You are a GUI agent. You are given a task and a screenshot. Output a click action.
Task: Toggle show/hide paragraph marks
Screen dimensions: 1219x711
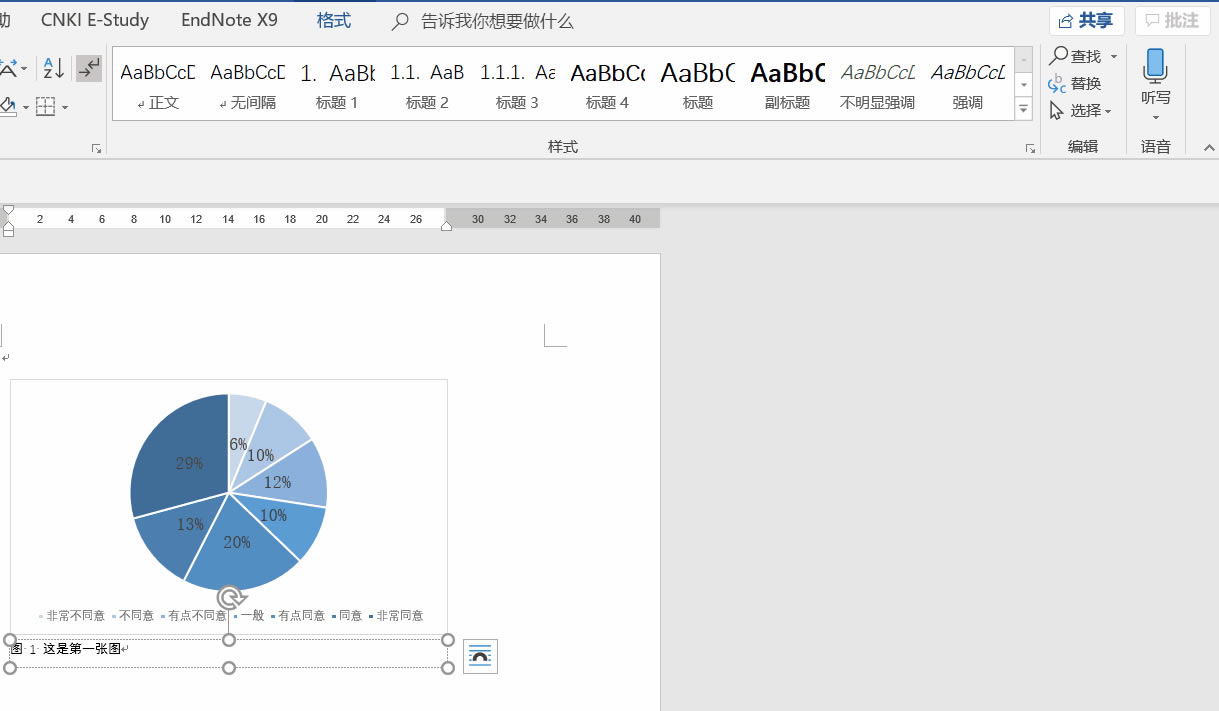pyautogui.click(x=89, y=68)
